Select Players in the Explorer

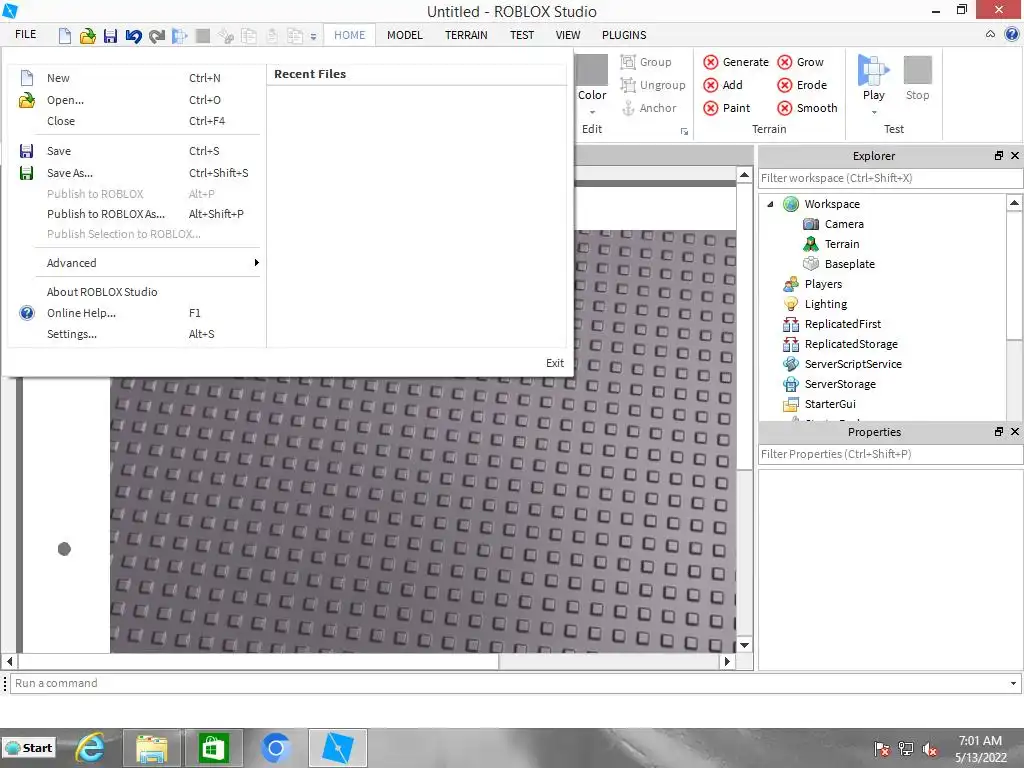pos(812,284)
